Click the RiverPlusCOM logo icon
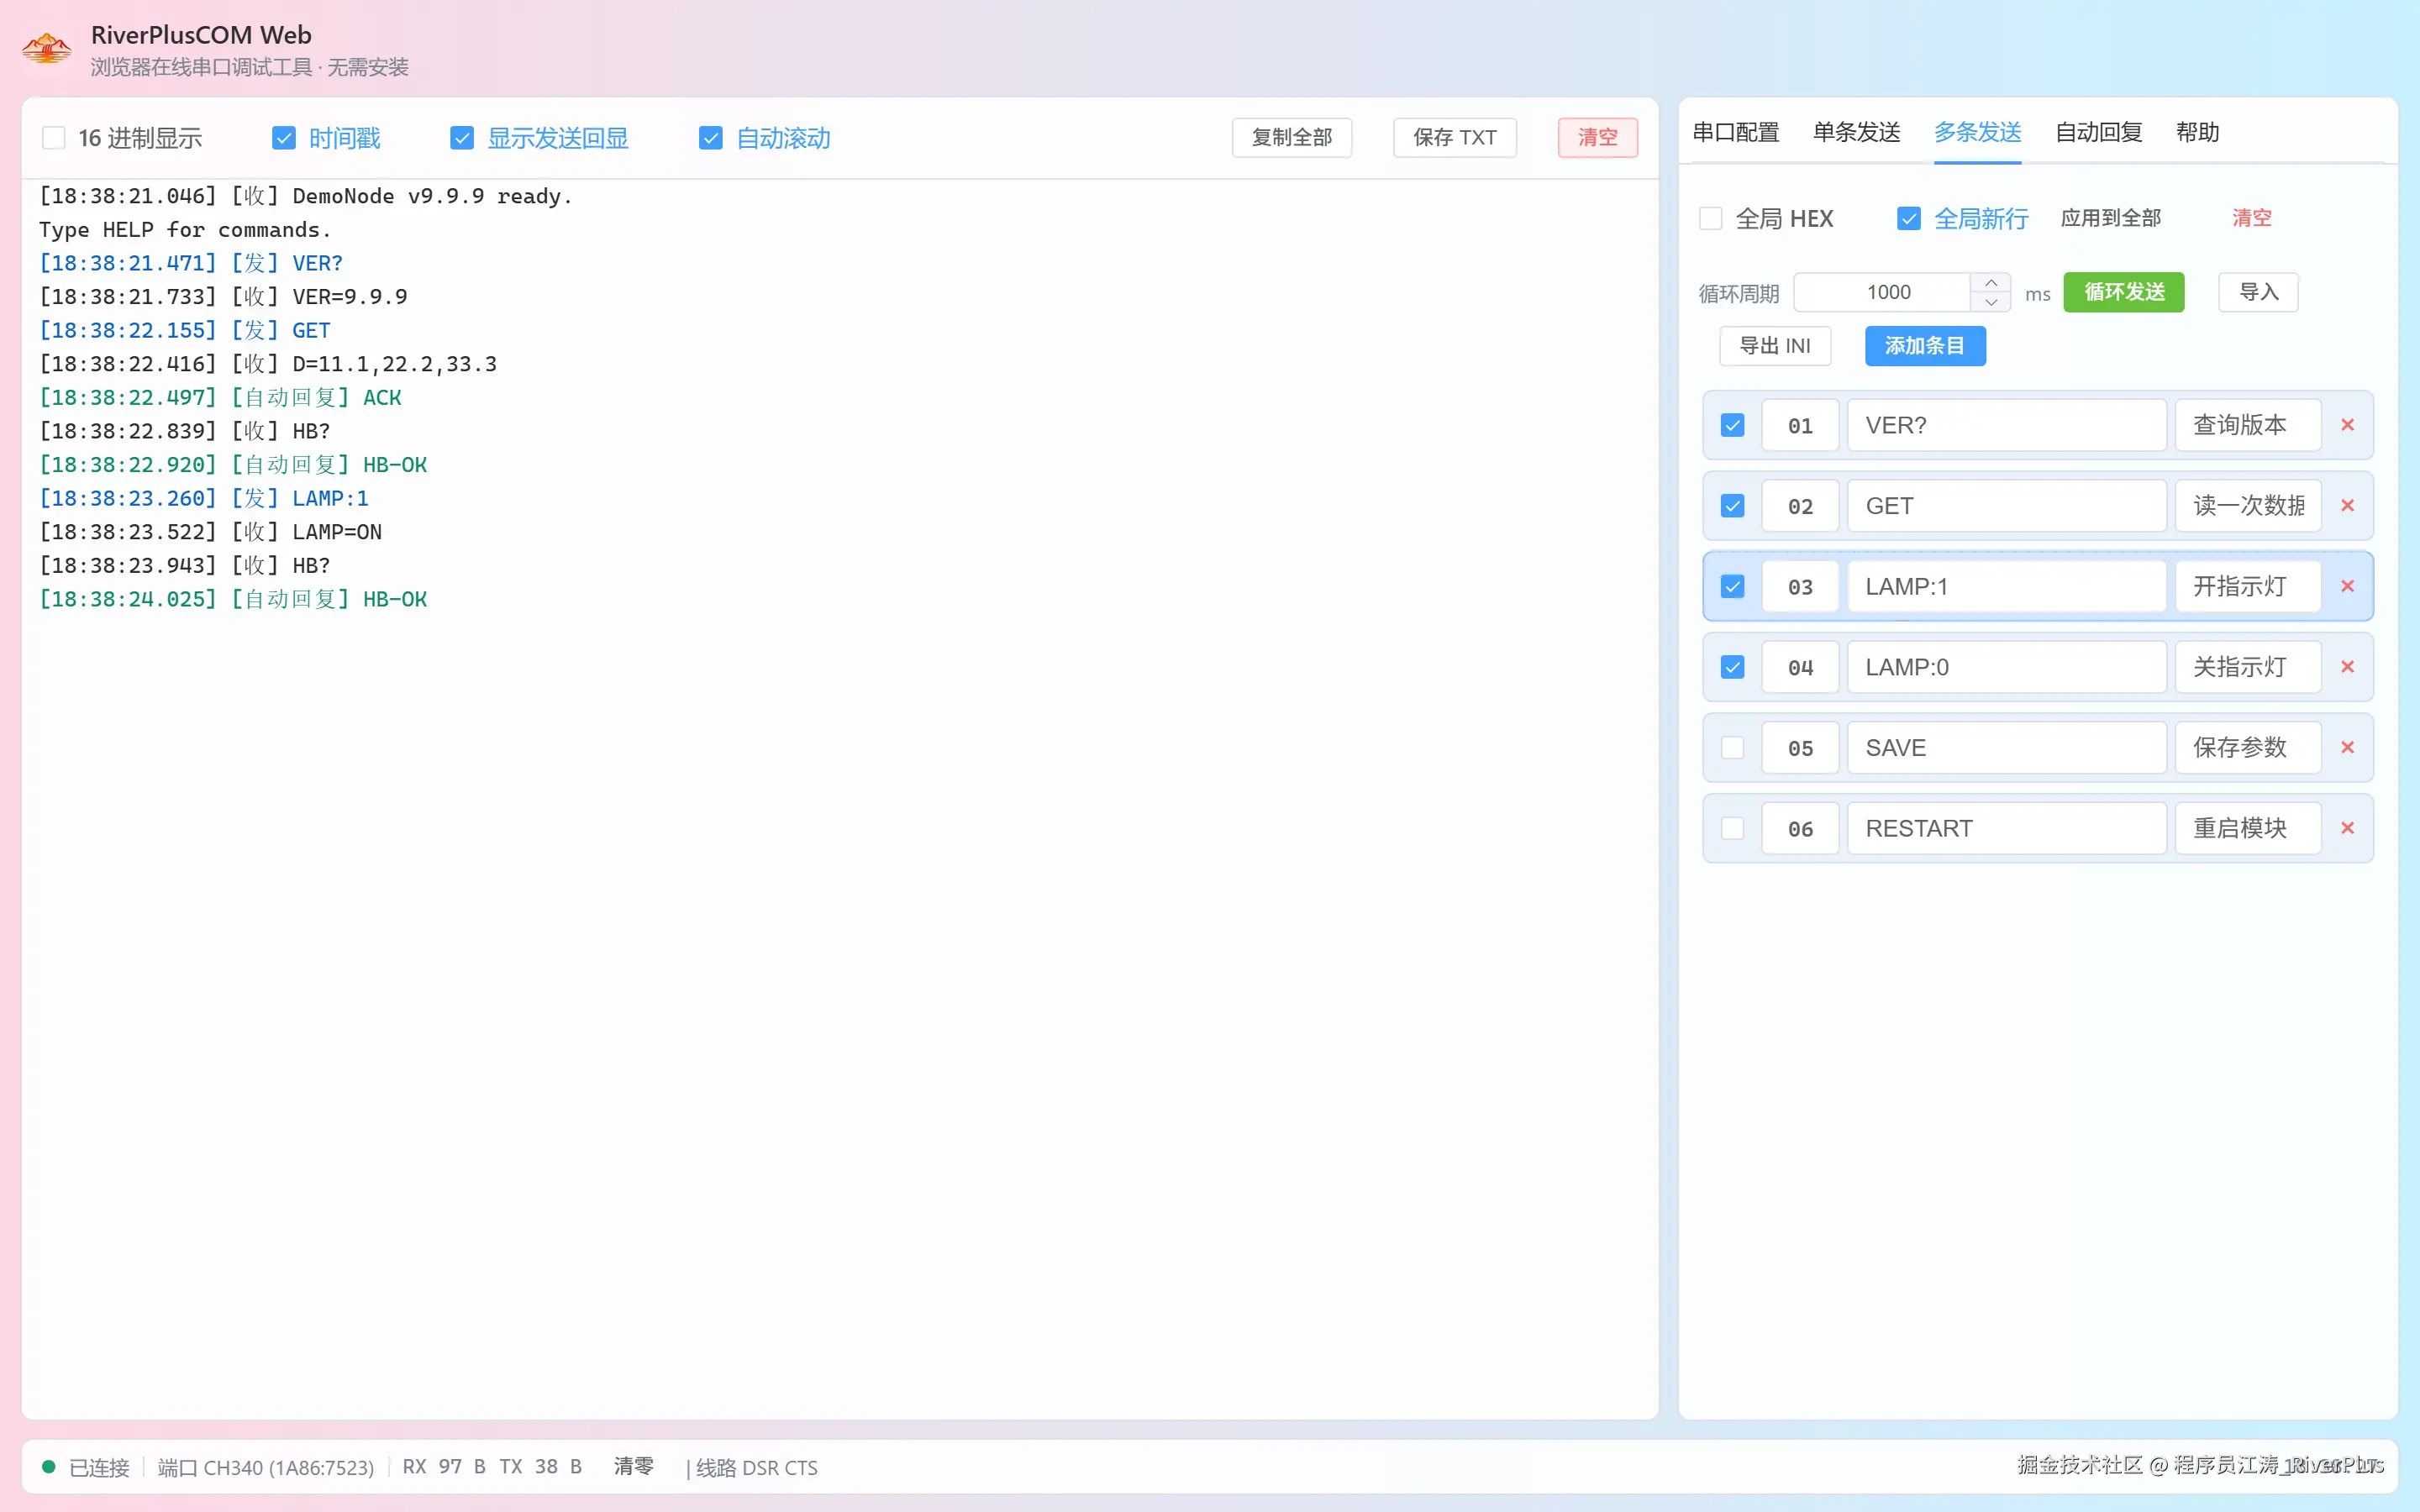The image size is (2420, 1512). pyautogui.click(x=47, y=49)
